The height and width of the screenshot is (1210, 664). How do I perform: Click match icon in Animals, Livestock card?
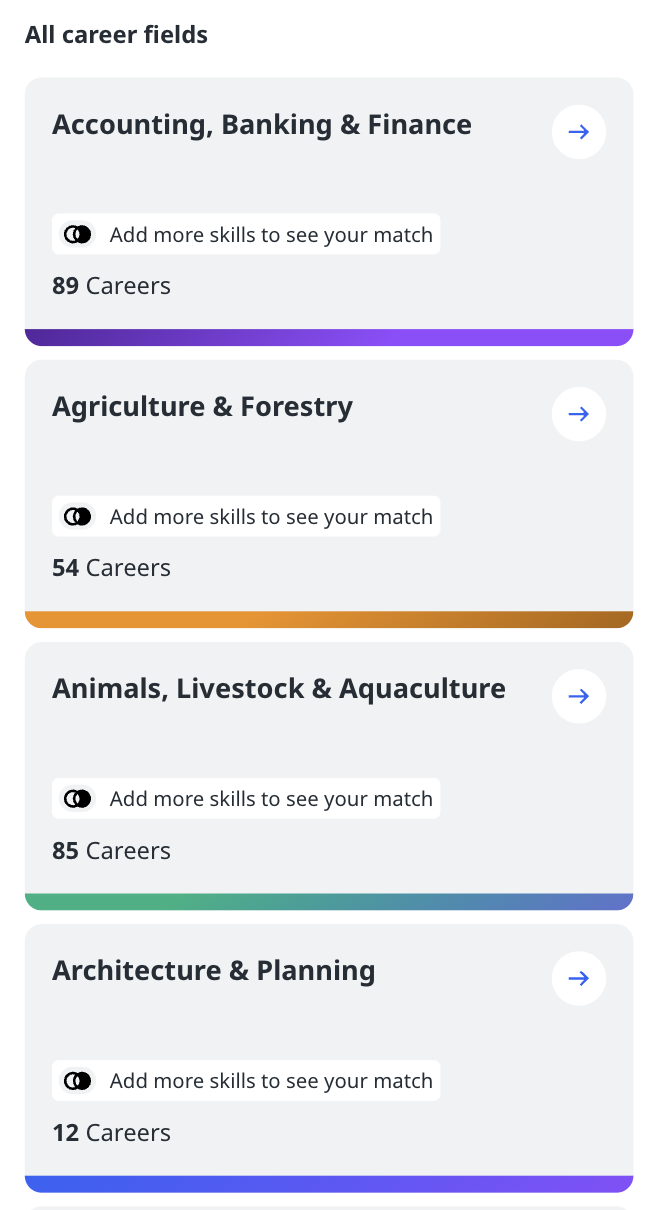pyautogui.click(x=78, y=799)
